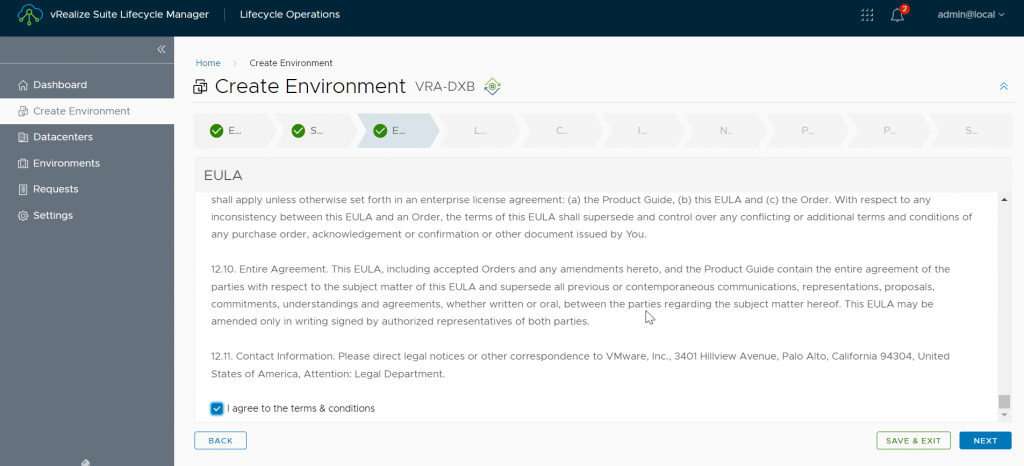Collapse the page header with double up chevron
The width and height of the screenshot is (1024, 466).
[1004, 86]
